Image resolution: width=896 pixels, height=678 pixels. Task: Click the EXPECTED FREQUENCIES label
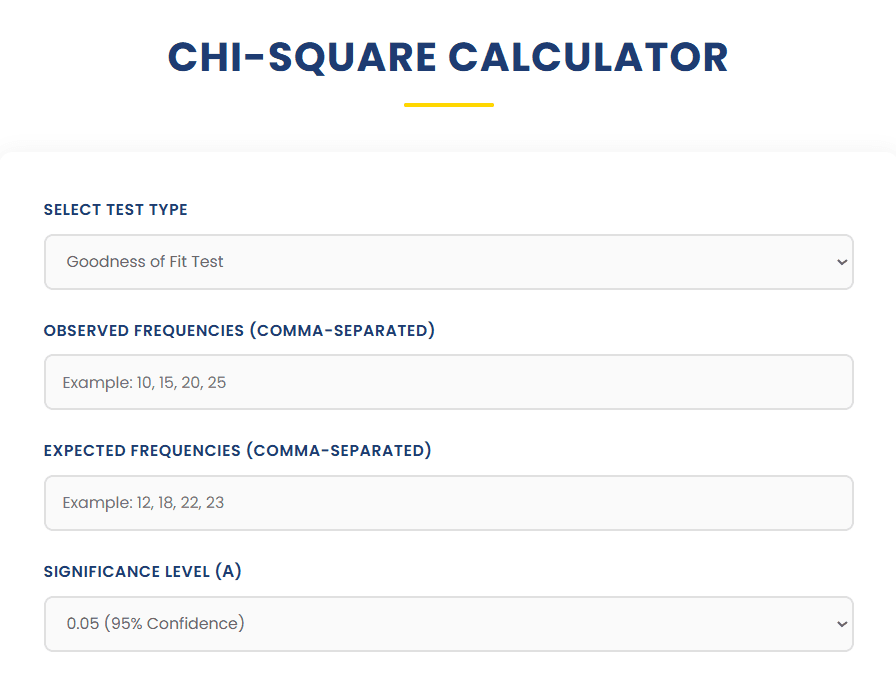click(x=237, y=450)
